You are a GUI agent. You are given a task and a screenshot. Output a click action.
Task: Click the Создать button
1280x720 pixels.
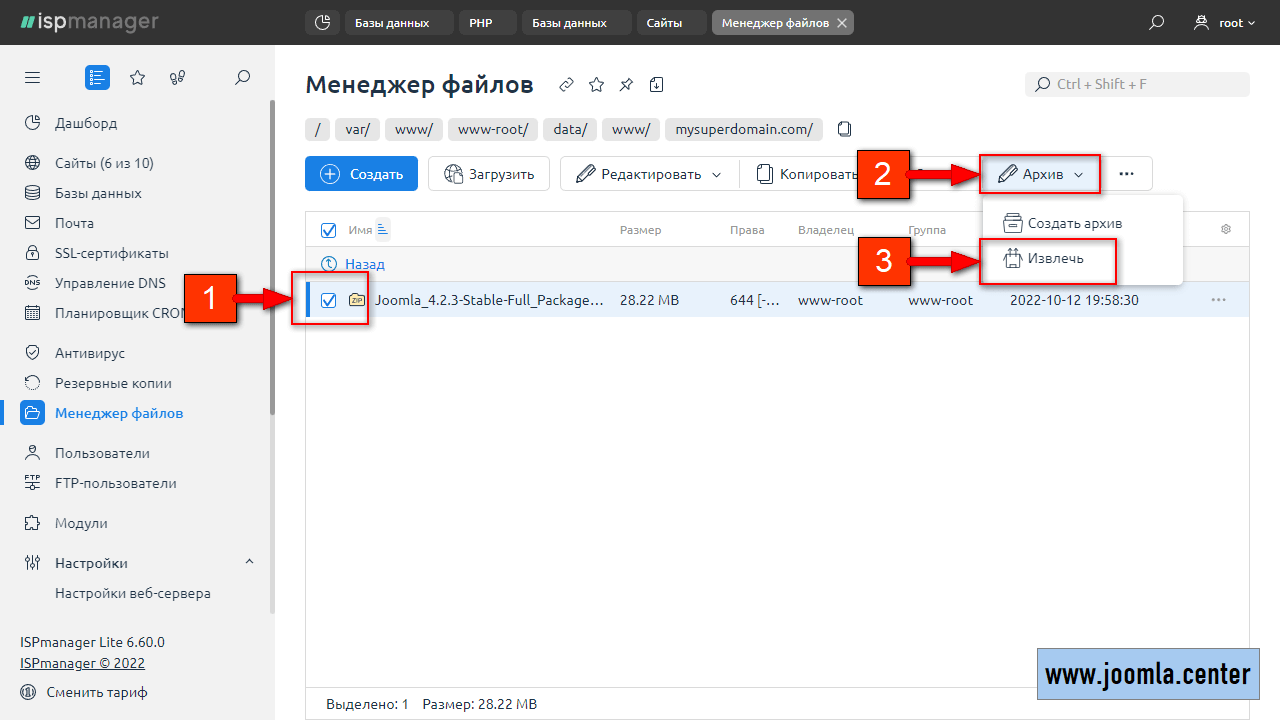(361, 174)
